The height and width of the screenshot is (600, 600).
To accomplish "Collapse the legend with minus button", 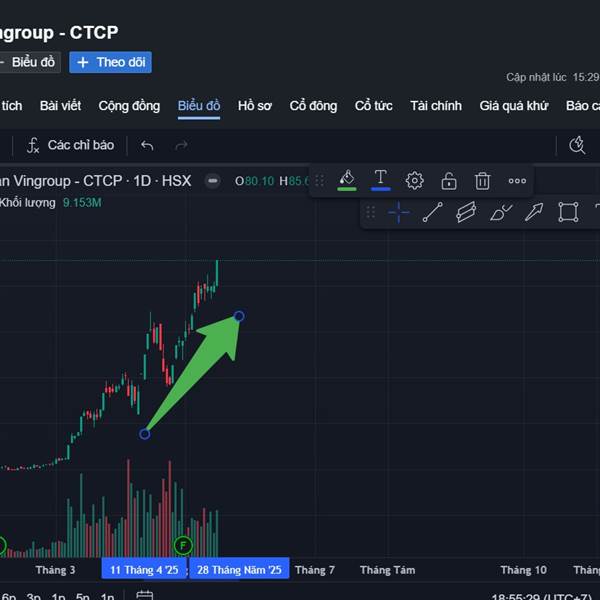I will tap(213, 181).
